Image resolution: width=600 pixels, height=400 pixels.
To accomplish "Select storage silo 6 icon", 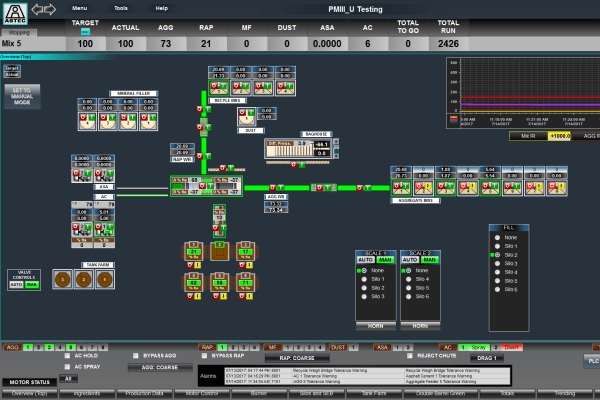I will [245, 282].
